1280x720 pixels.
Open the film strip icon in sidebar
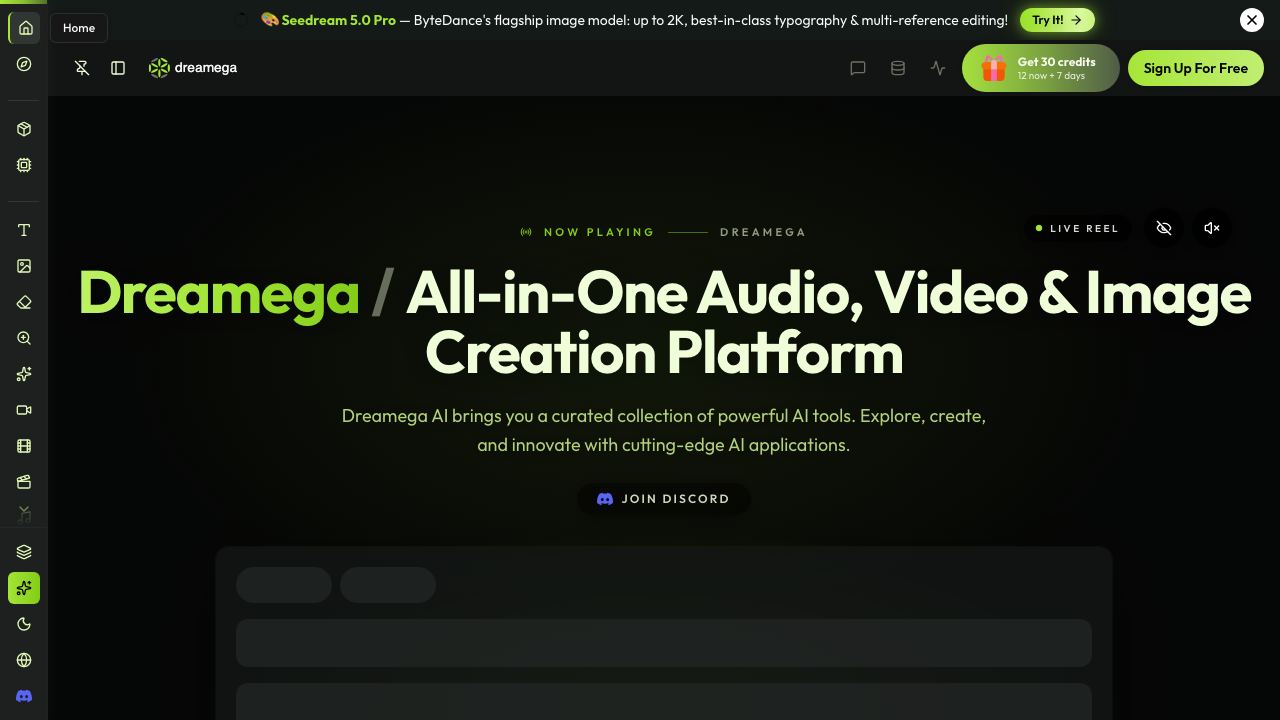click(x=24, y=446)
